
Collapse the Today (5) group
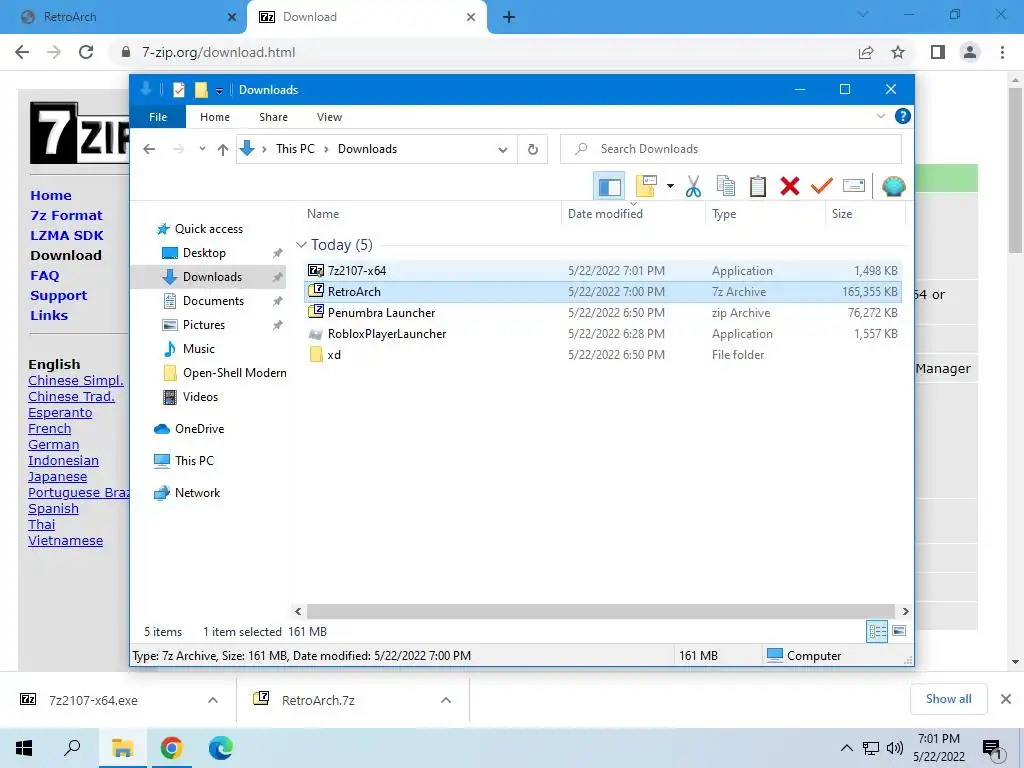pos(301,245)
